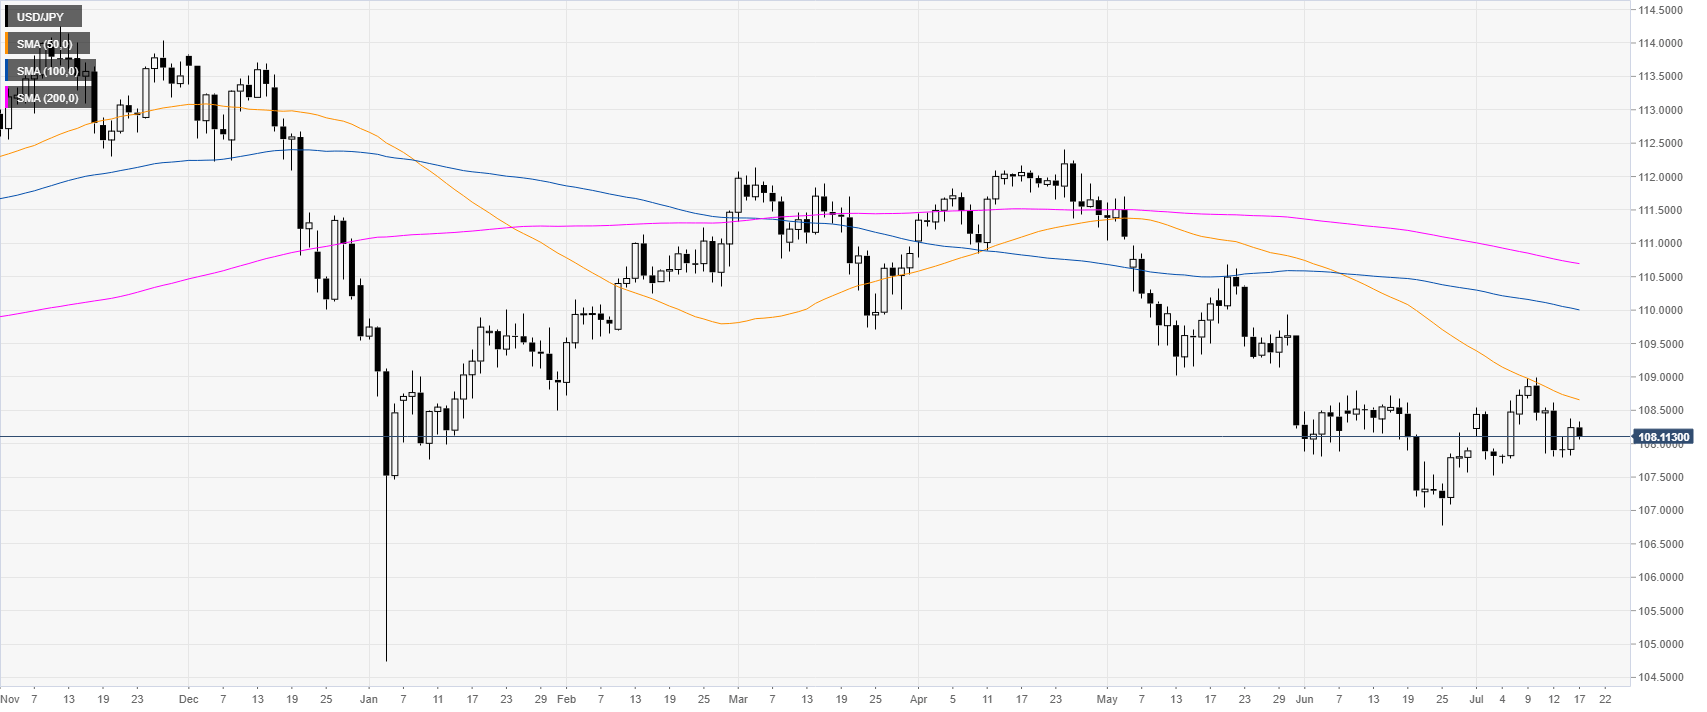This screenshot has width=1707, height=712.
Task: Click the Mar marker on the time axis
Action: click(x=738, y=699)
